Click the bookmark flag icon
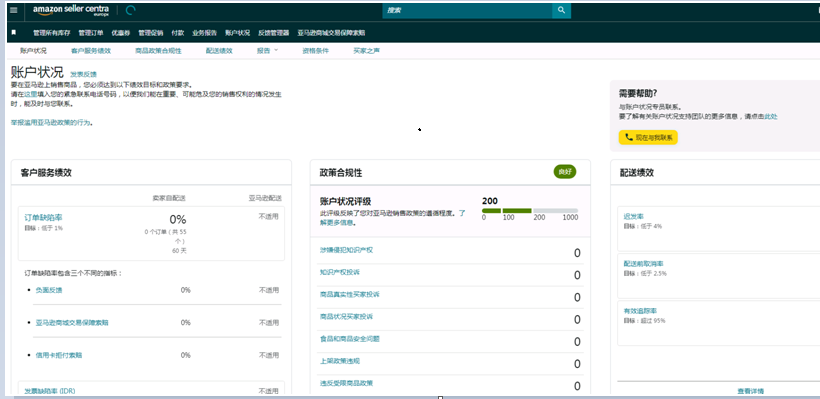820x399 pixels. click(14, 32)
